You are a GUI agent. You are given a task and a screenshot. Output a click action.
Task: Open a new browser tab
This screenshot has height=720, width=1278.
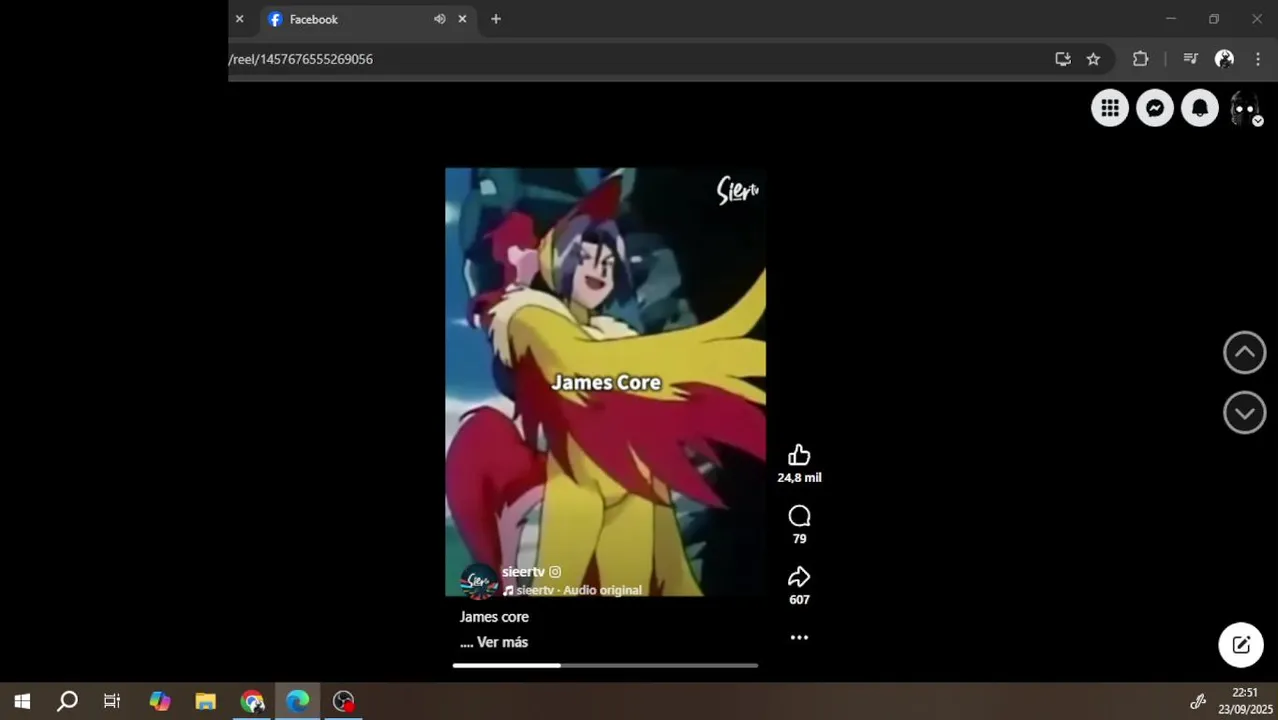(495, 19)
